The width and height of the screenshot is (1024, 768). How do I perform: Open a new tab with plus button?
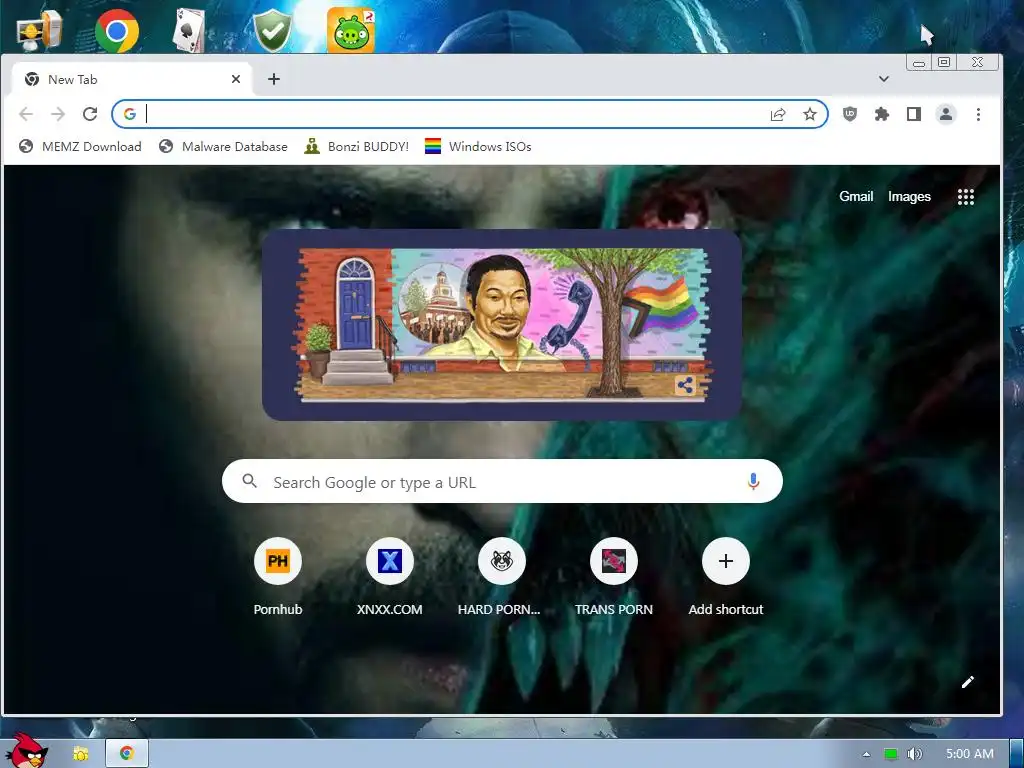tap(274, 79)
